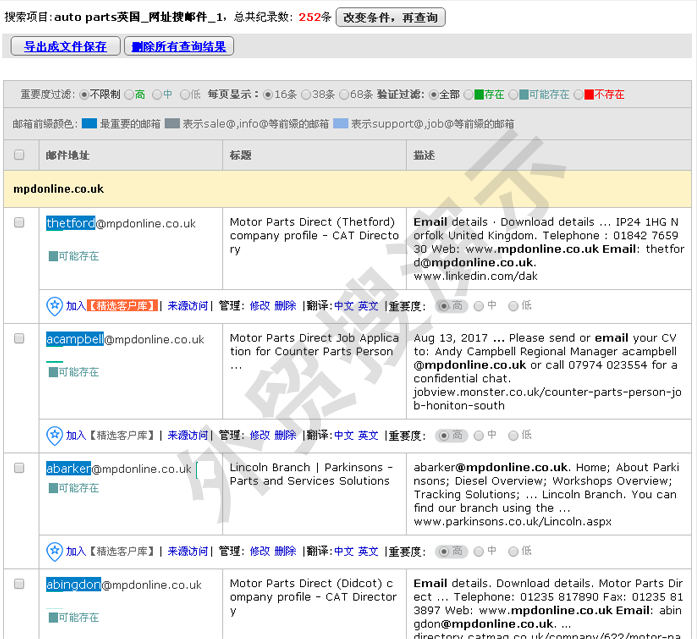Set acampbell row importance to 低

click(513, 435)
